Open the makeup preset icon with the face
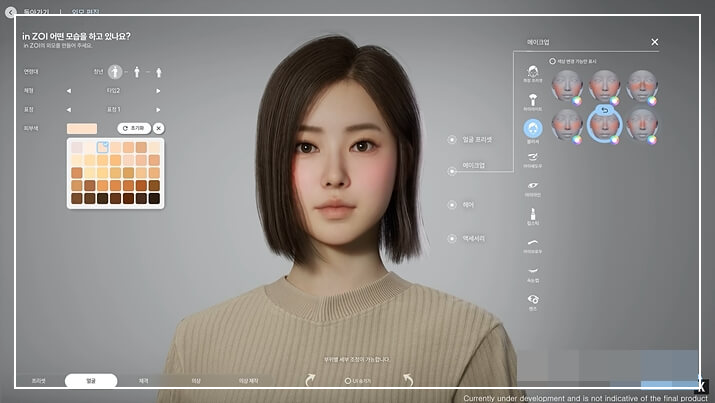 (533, 73)
